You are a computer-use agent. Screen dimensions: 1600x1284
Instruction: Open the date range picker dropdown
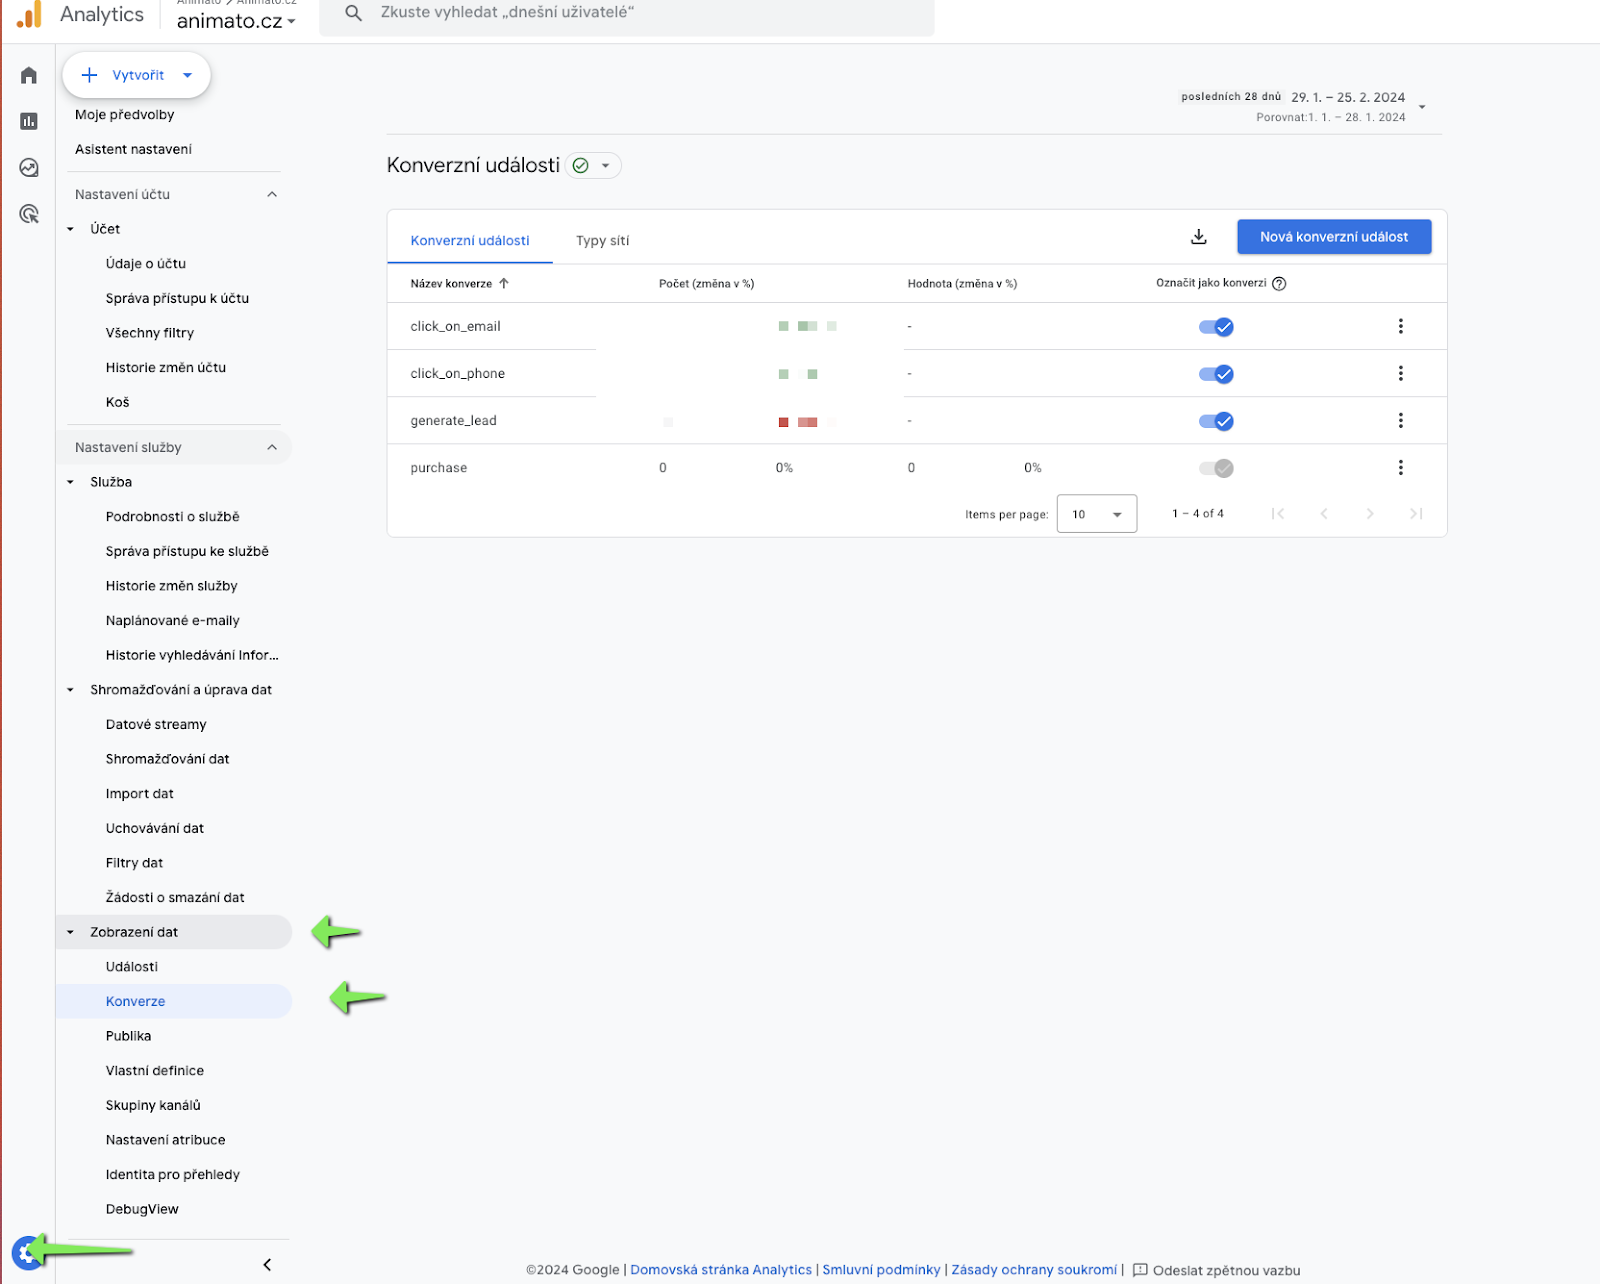(x=1422, y=107)
